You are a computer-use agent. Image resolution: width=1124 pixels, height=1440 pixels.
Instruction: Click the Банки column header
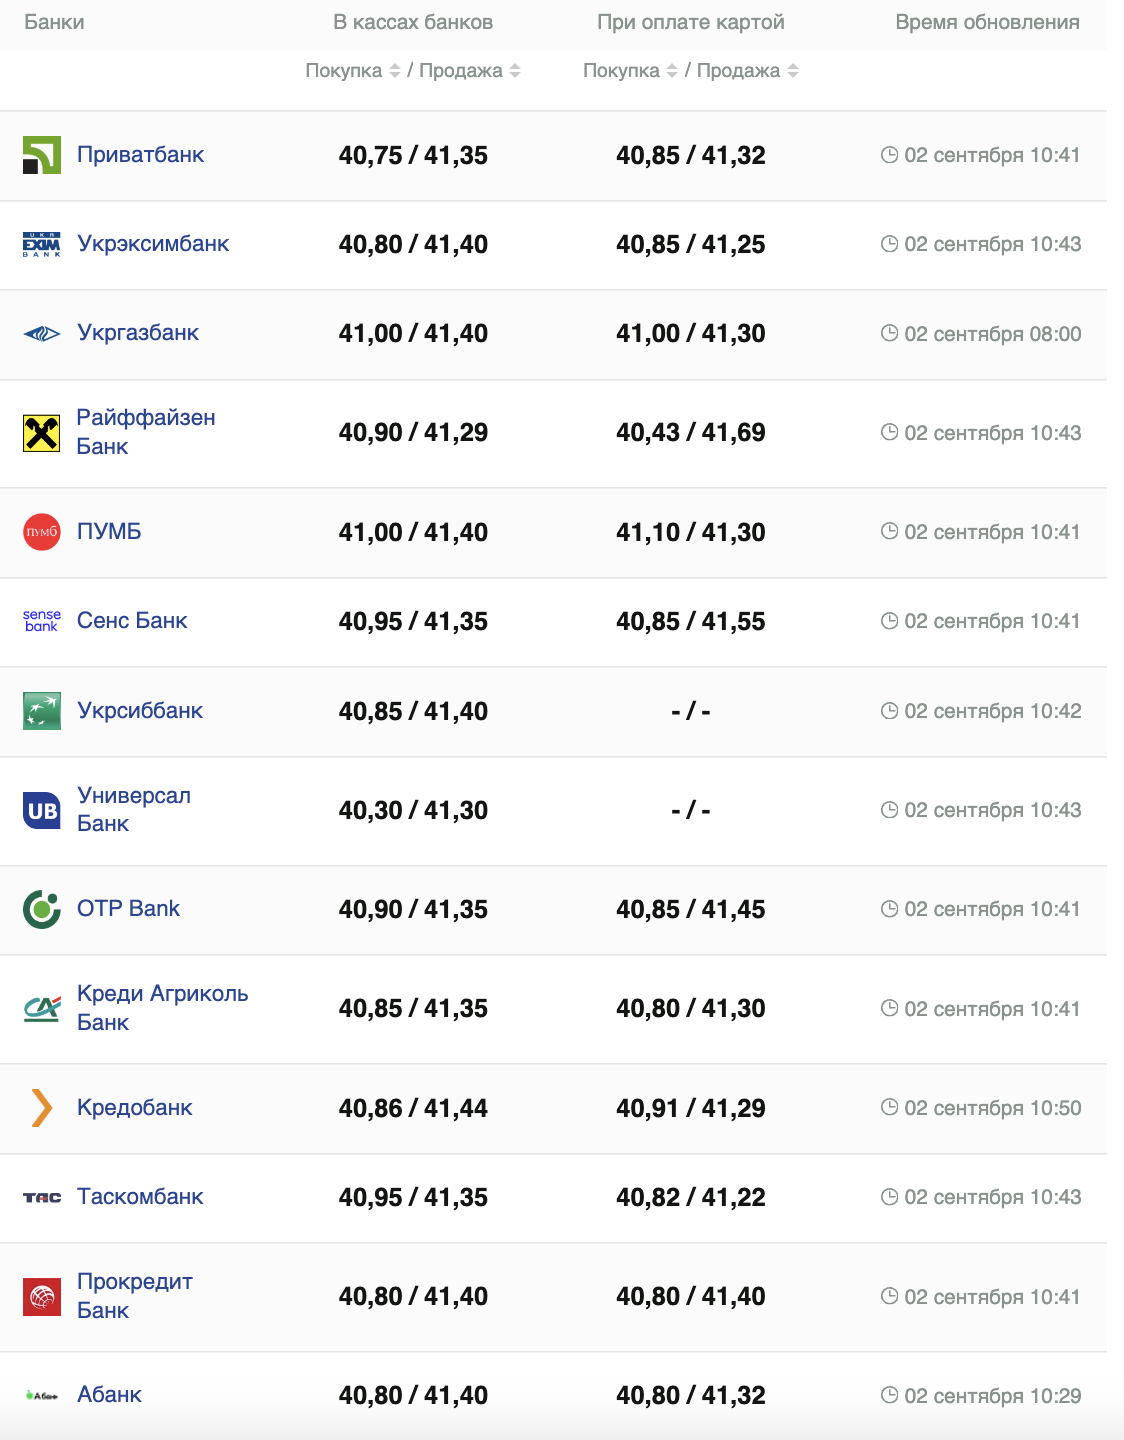click(54, 22)
